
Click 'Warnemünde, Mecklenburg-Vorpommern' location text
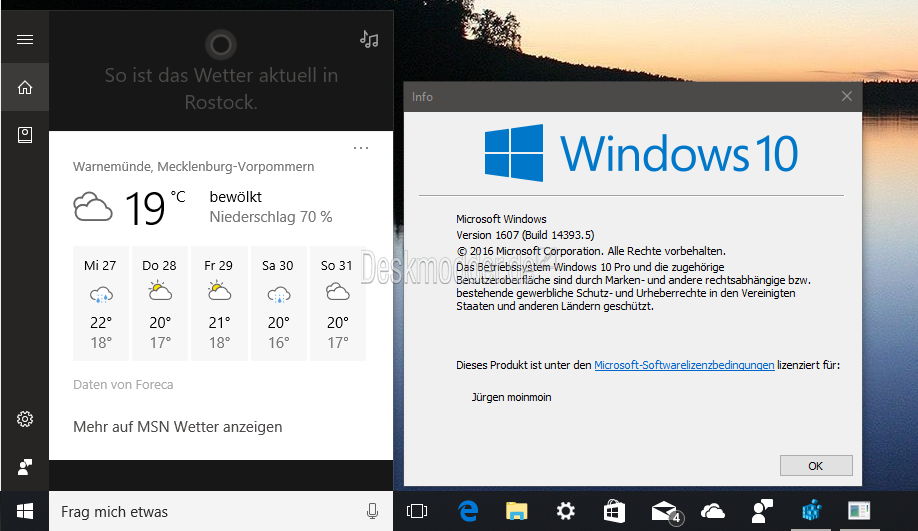coord(193,166)
